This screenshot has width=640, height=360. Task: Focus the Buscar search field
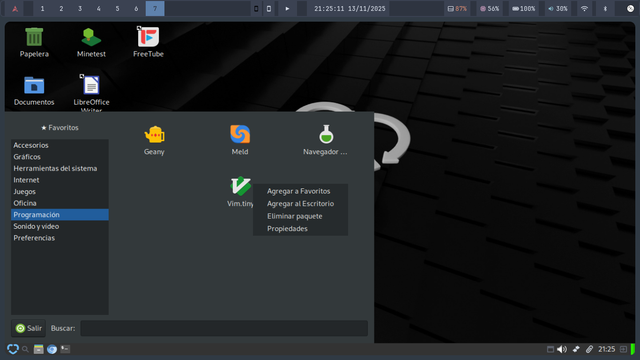pos(224,328)
